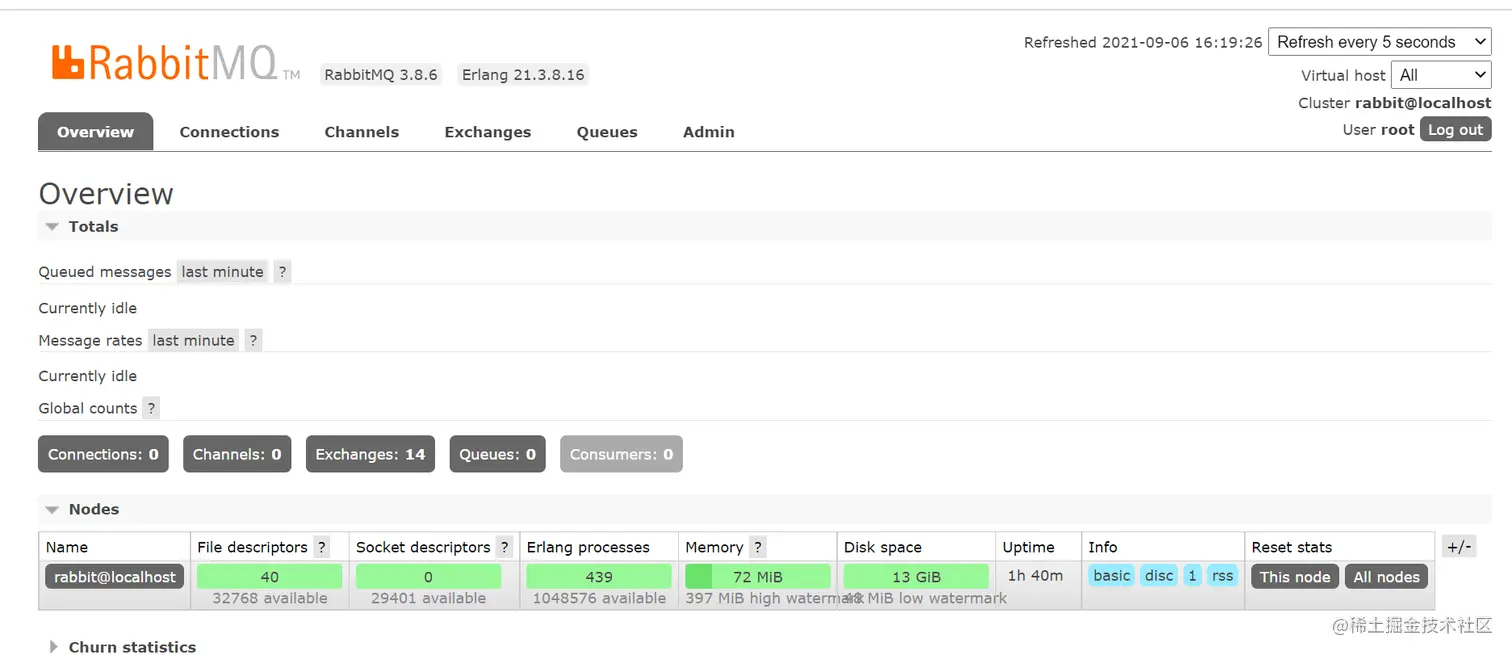Open help for Queued messages
Viewport: 1512px width, 655px height.
[x=283, y=272]
